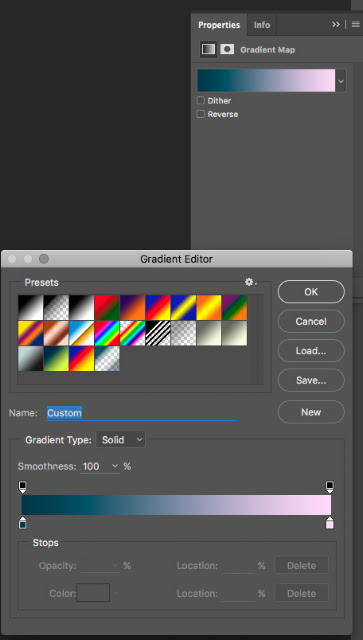The height and width of the screenshot is (640, 363).
Task: Focus the Name field containing Custom
Action: point(141,413)
